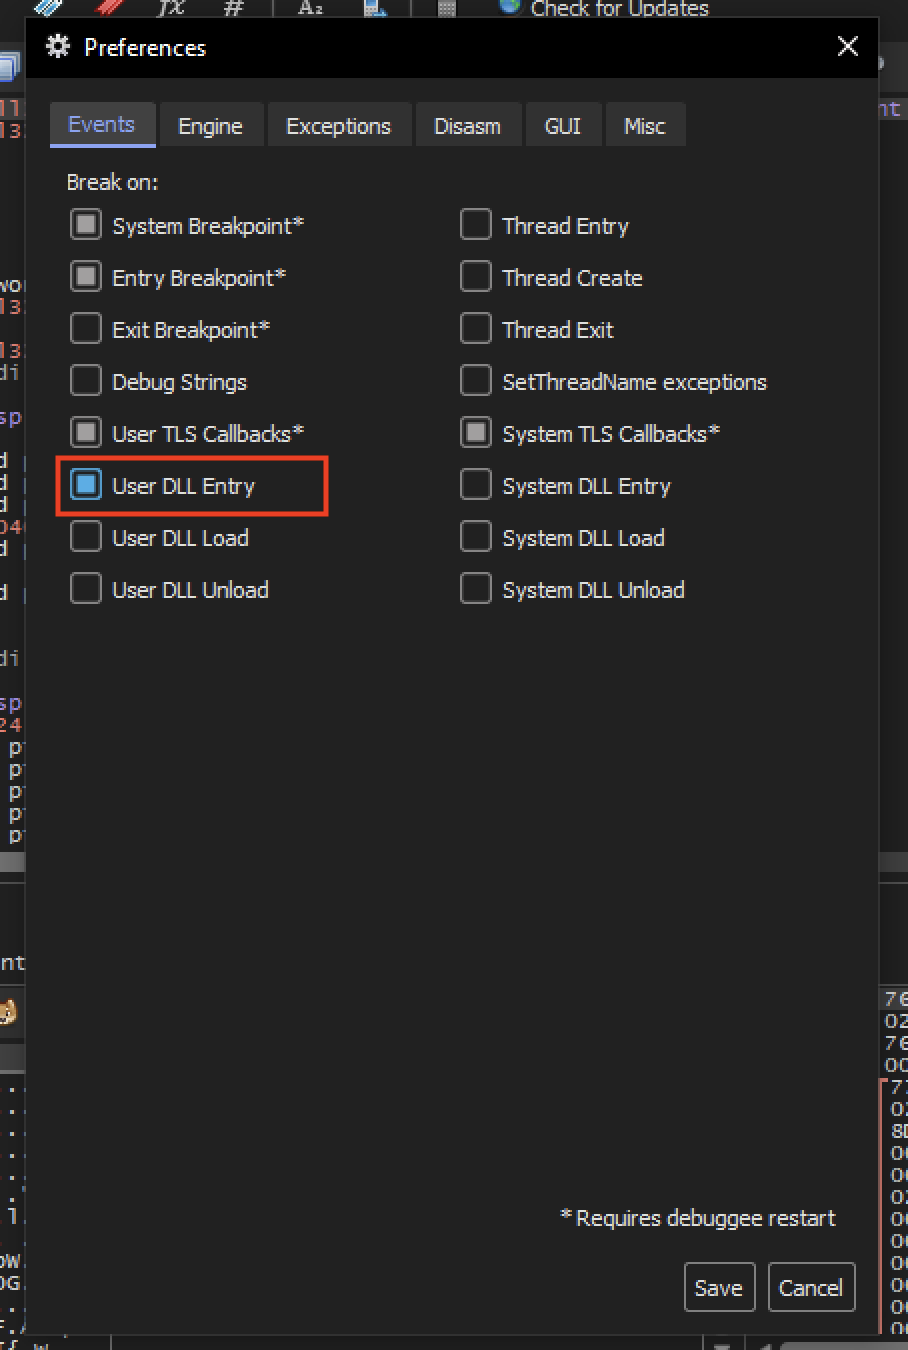This screenshot has height=1350, width=908.
Task: Open the Exceptions tab
Action: (x=339, y=126)
